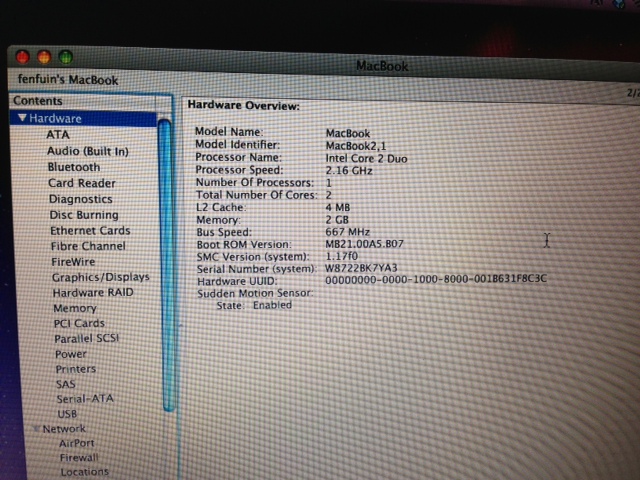Screen dimensions: 640x480
Task: Click the SMC Version value 1.17f0
Action: 341,256
